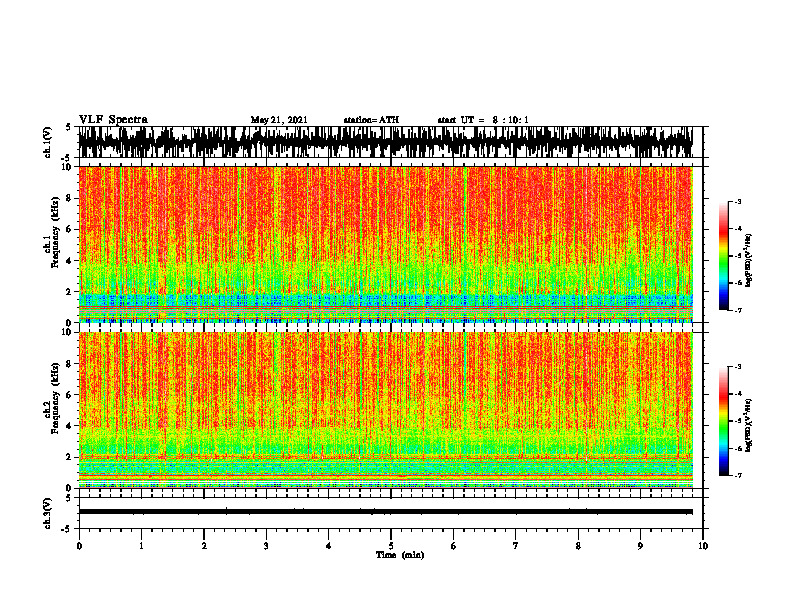Screen dimensions: 792x612
Task: Click time axis tick label "5"
Action: point(391,546)
